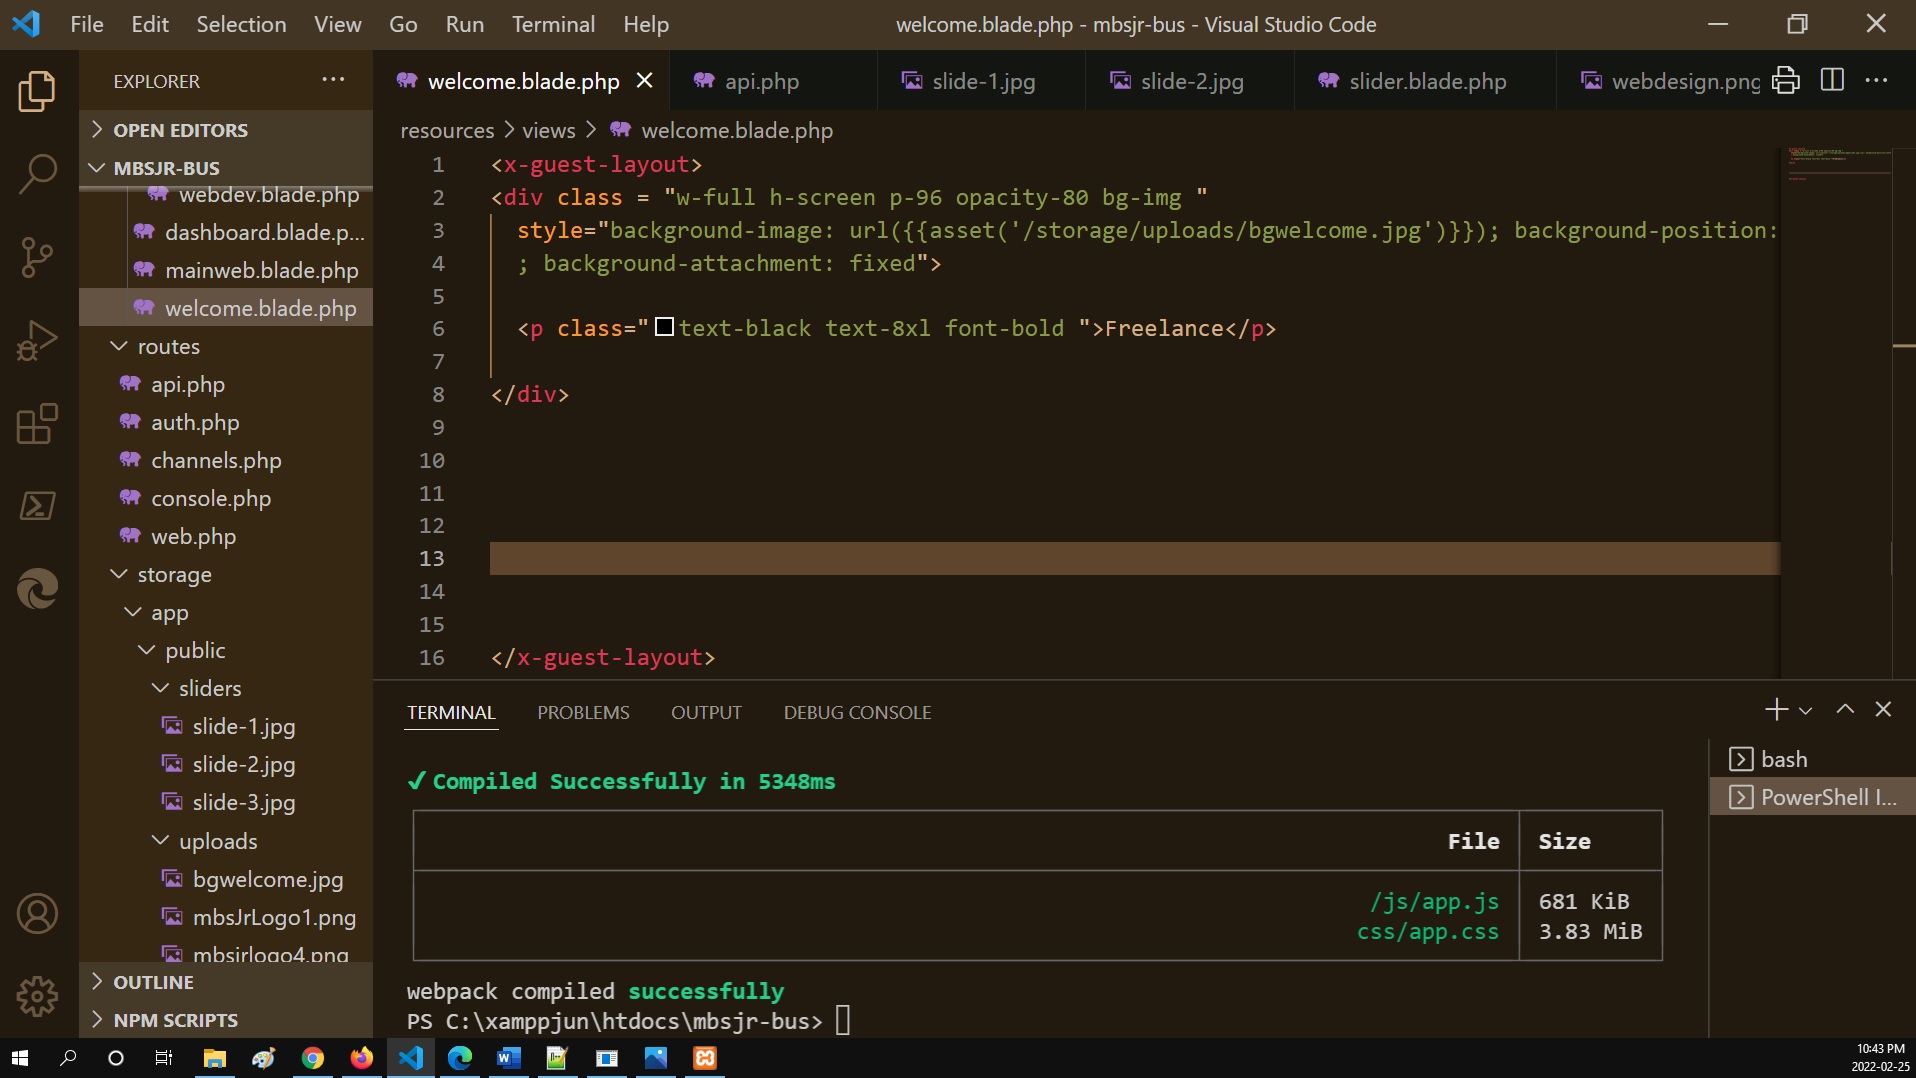Image resolution: width=1916 pixels, height=1078 pixels.
Task: Open the Edit menu
Action: click(x=150, y=24)
